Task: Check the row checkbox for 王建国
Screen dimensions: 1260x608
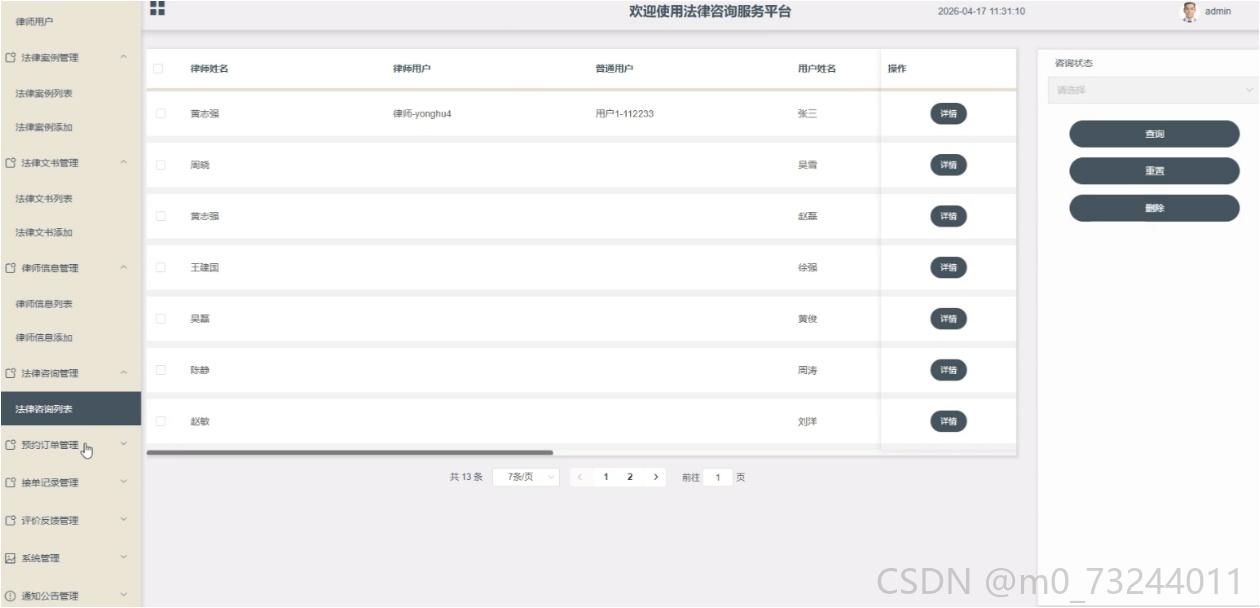Action: click(160, 268)
